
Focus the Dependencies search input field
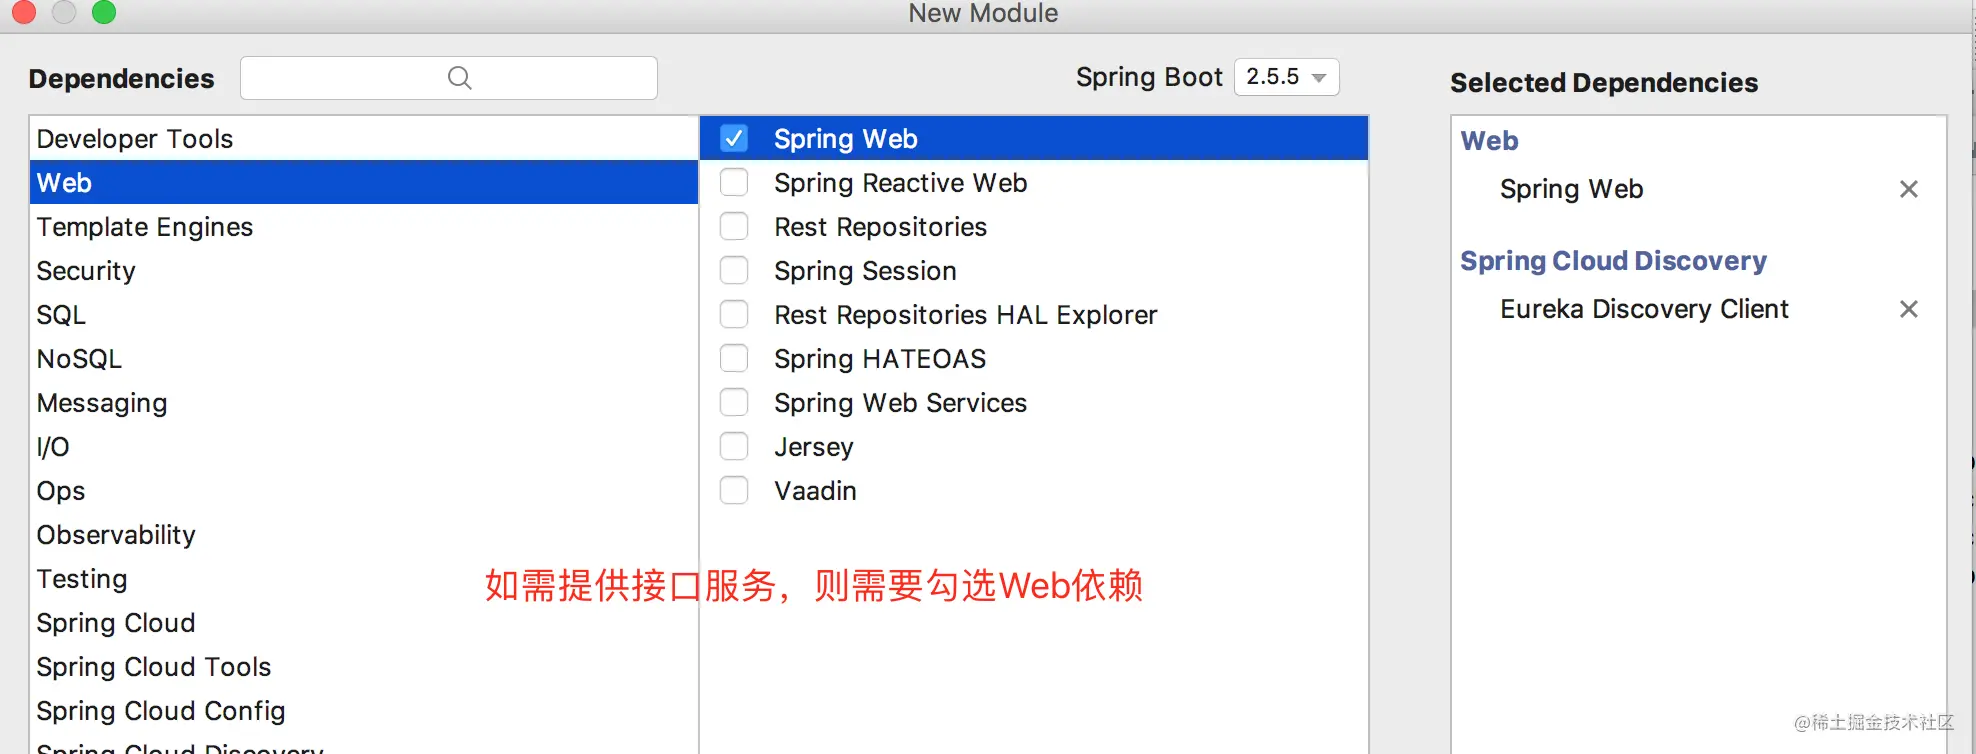[449, 78]
